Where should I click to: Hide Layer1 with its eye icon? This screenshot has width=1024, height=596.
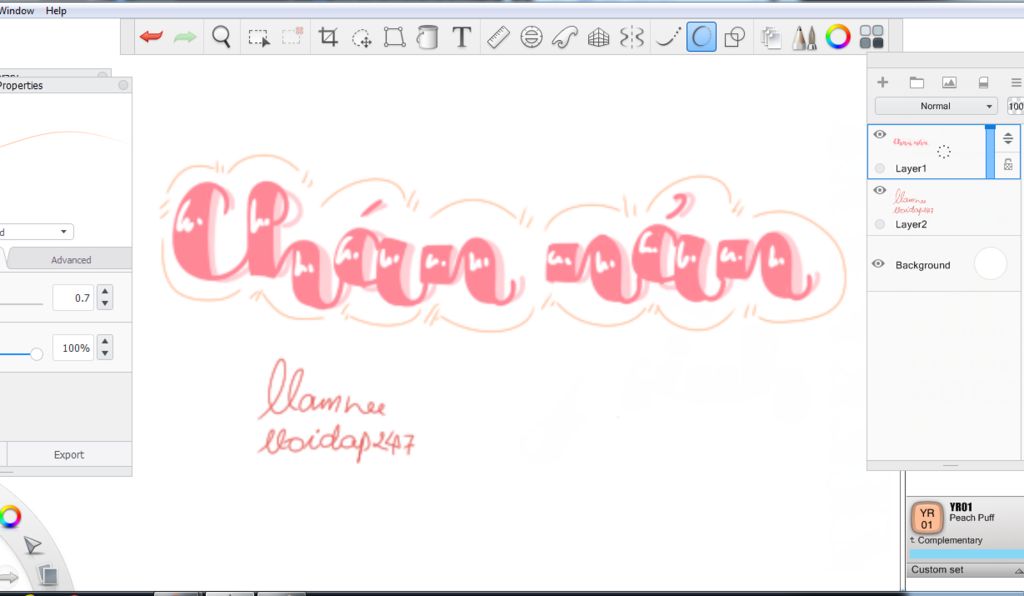[x=880, y=134]
